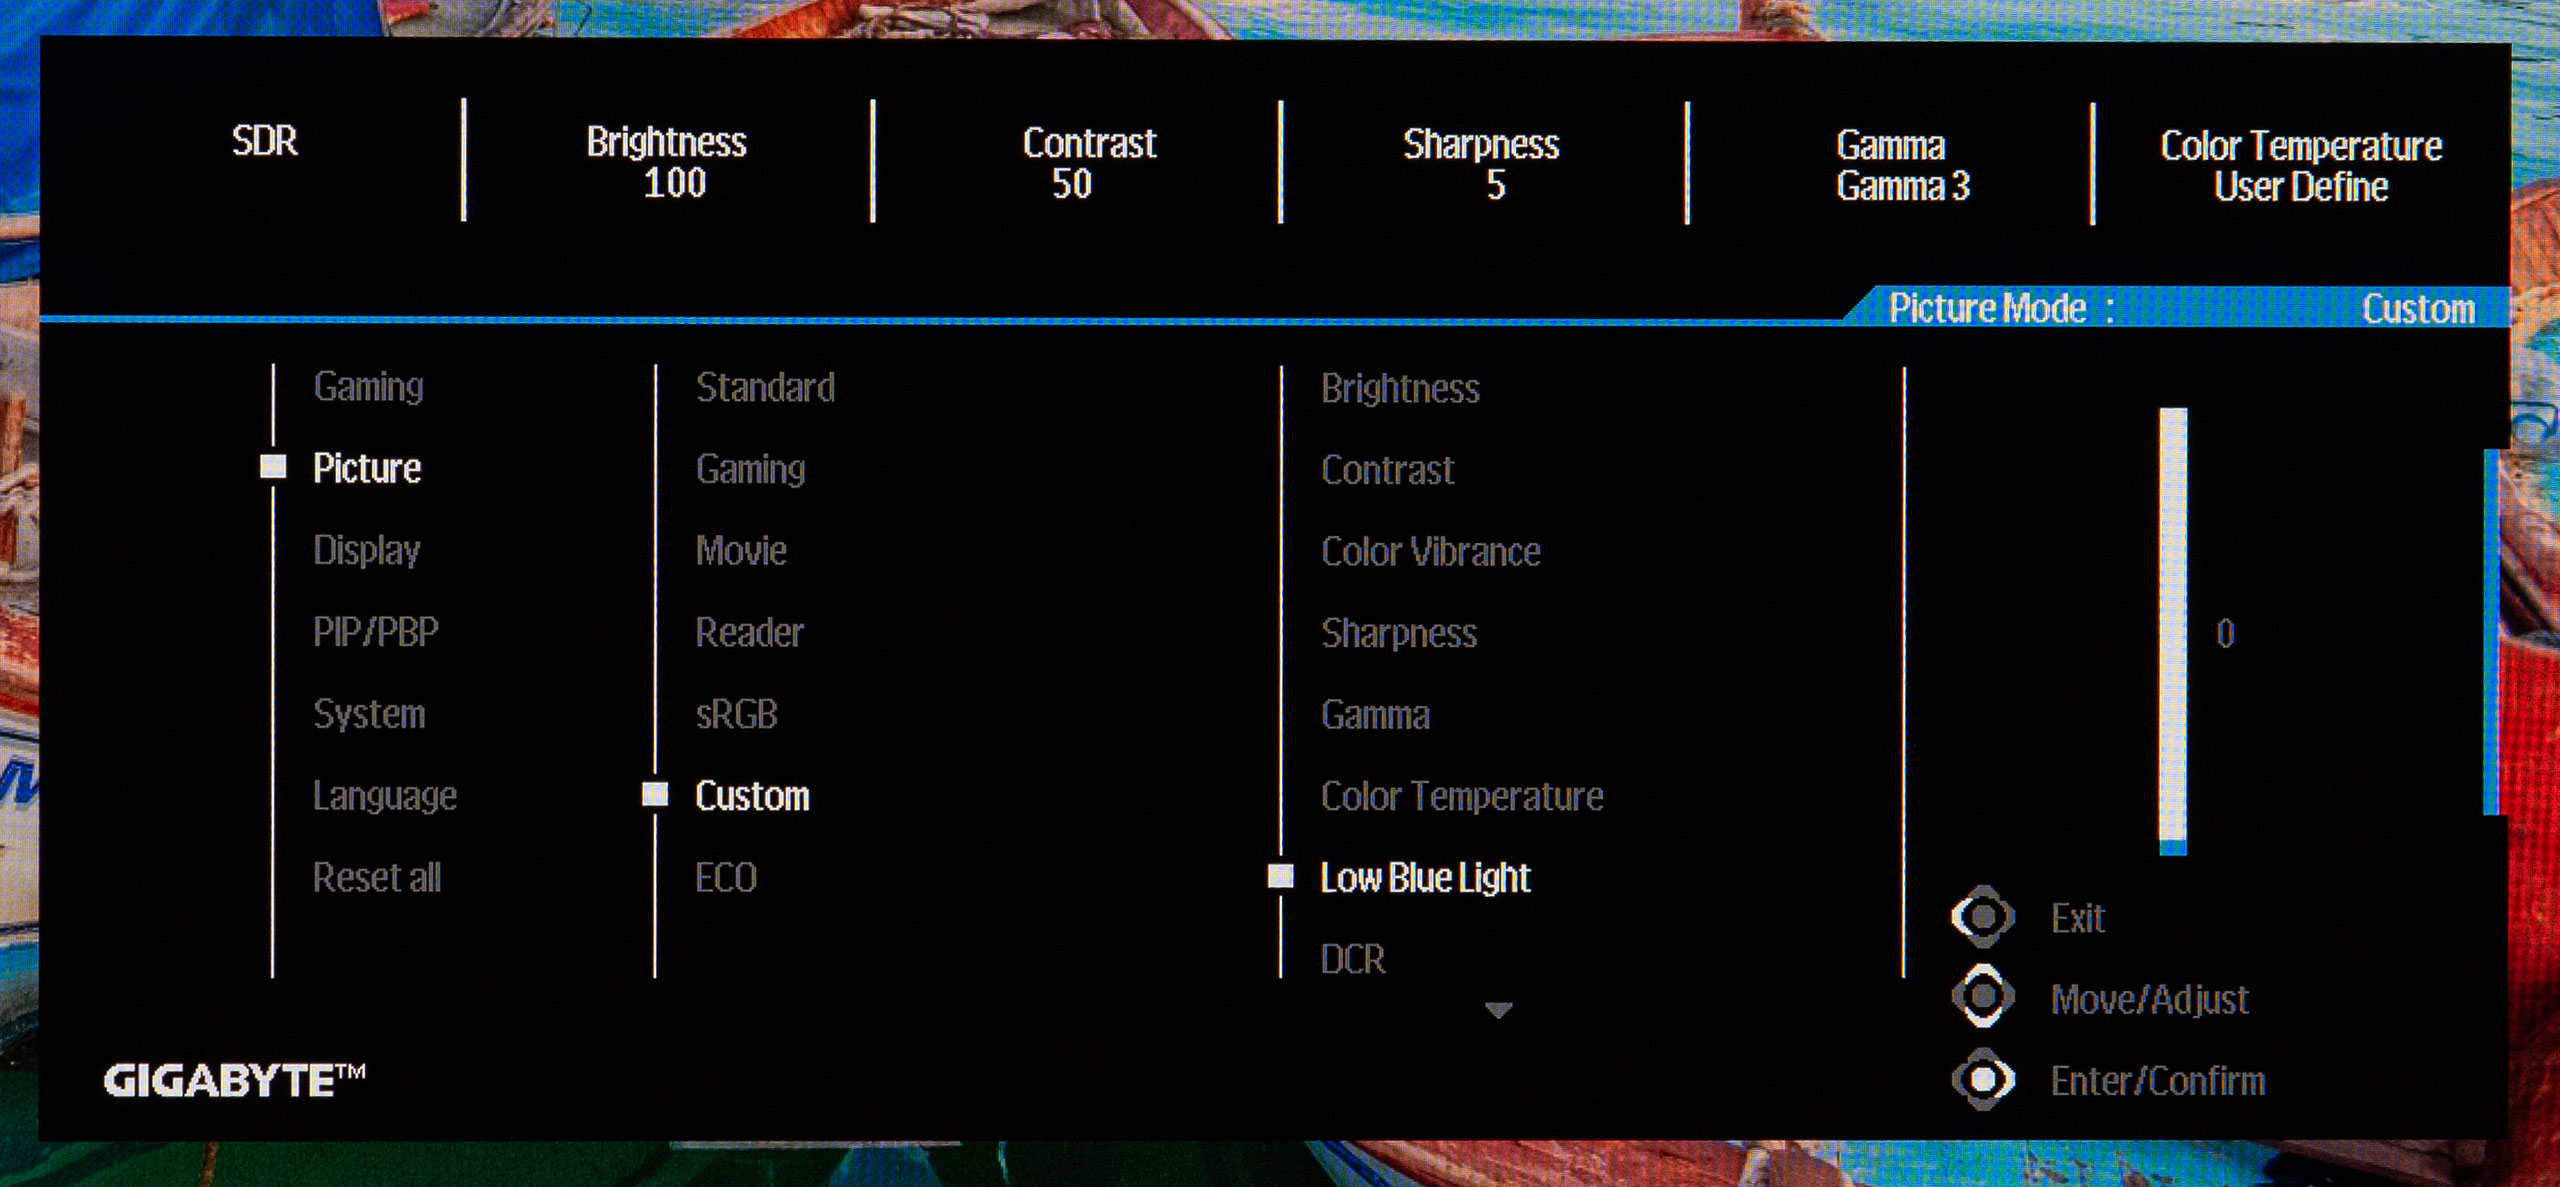Open the Display menu section
Image resolution: width=2560 pixels, height=1187 pixels.
(366, 549)
